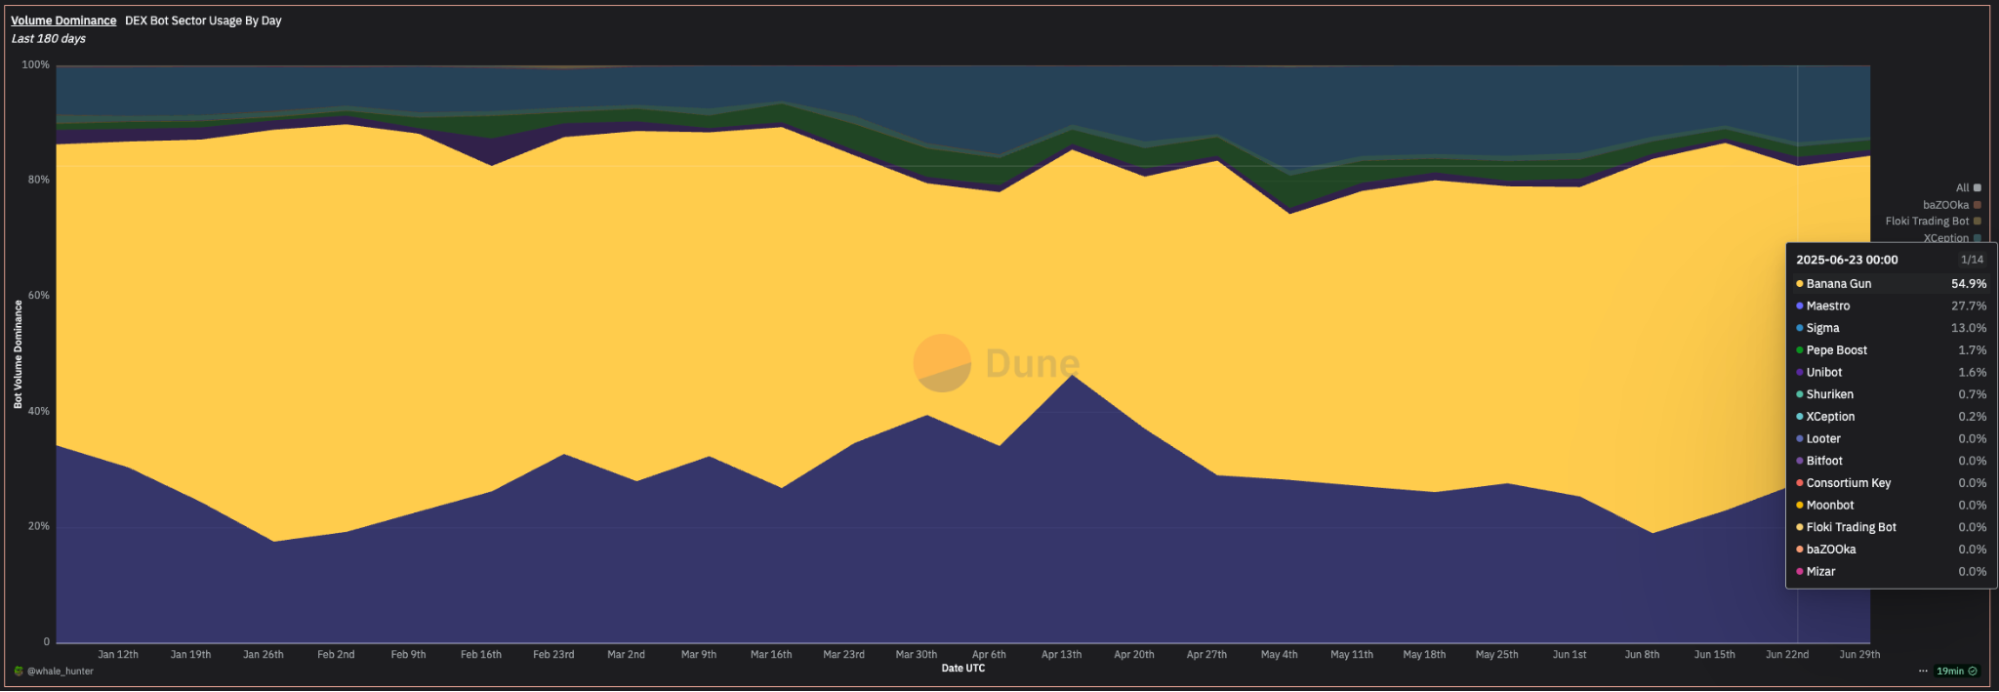The height and width of the screenshot is (692, 1999).
Task: Click the 100% y-axis tick label
Action: tap(36, 64)
